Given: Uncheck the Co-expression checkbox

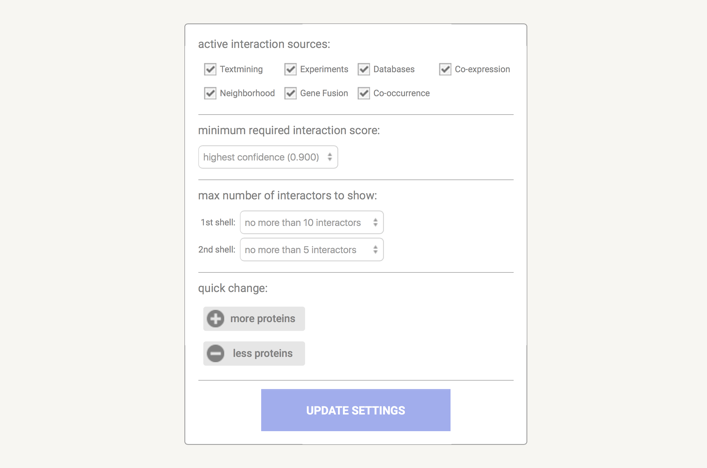Looking at the screenshot, I should click(x=445, y=69).
